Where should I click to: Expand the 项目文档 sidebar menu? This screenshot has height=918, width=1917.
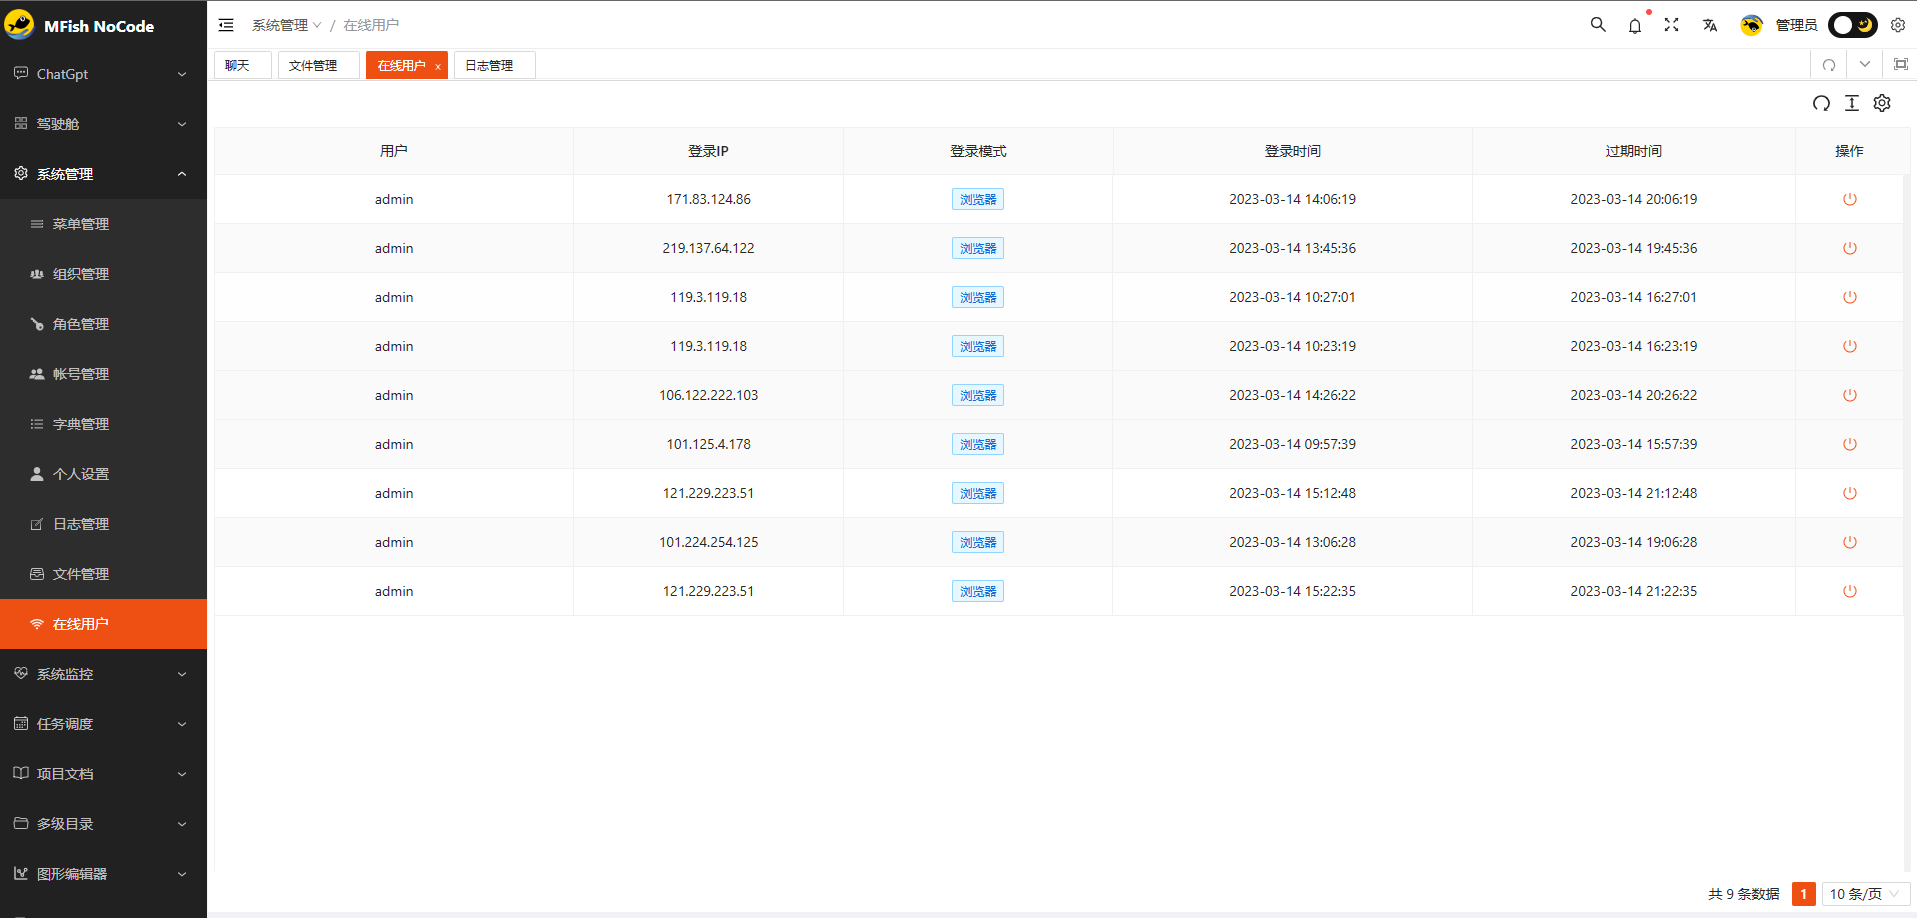103,774
